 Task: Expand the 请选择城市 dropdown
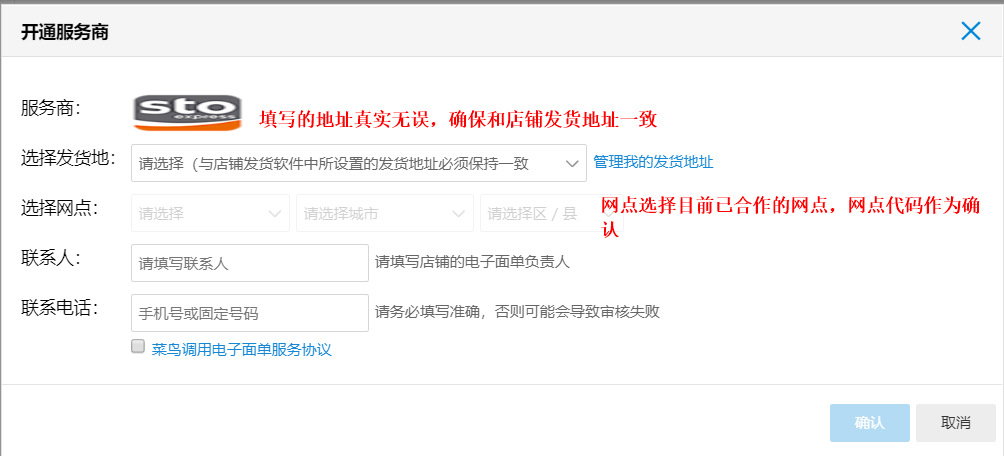point(385,213)
